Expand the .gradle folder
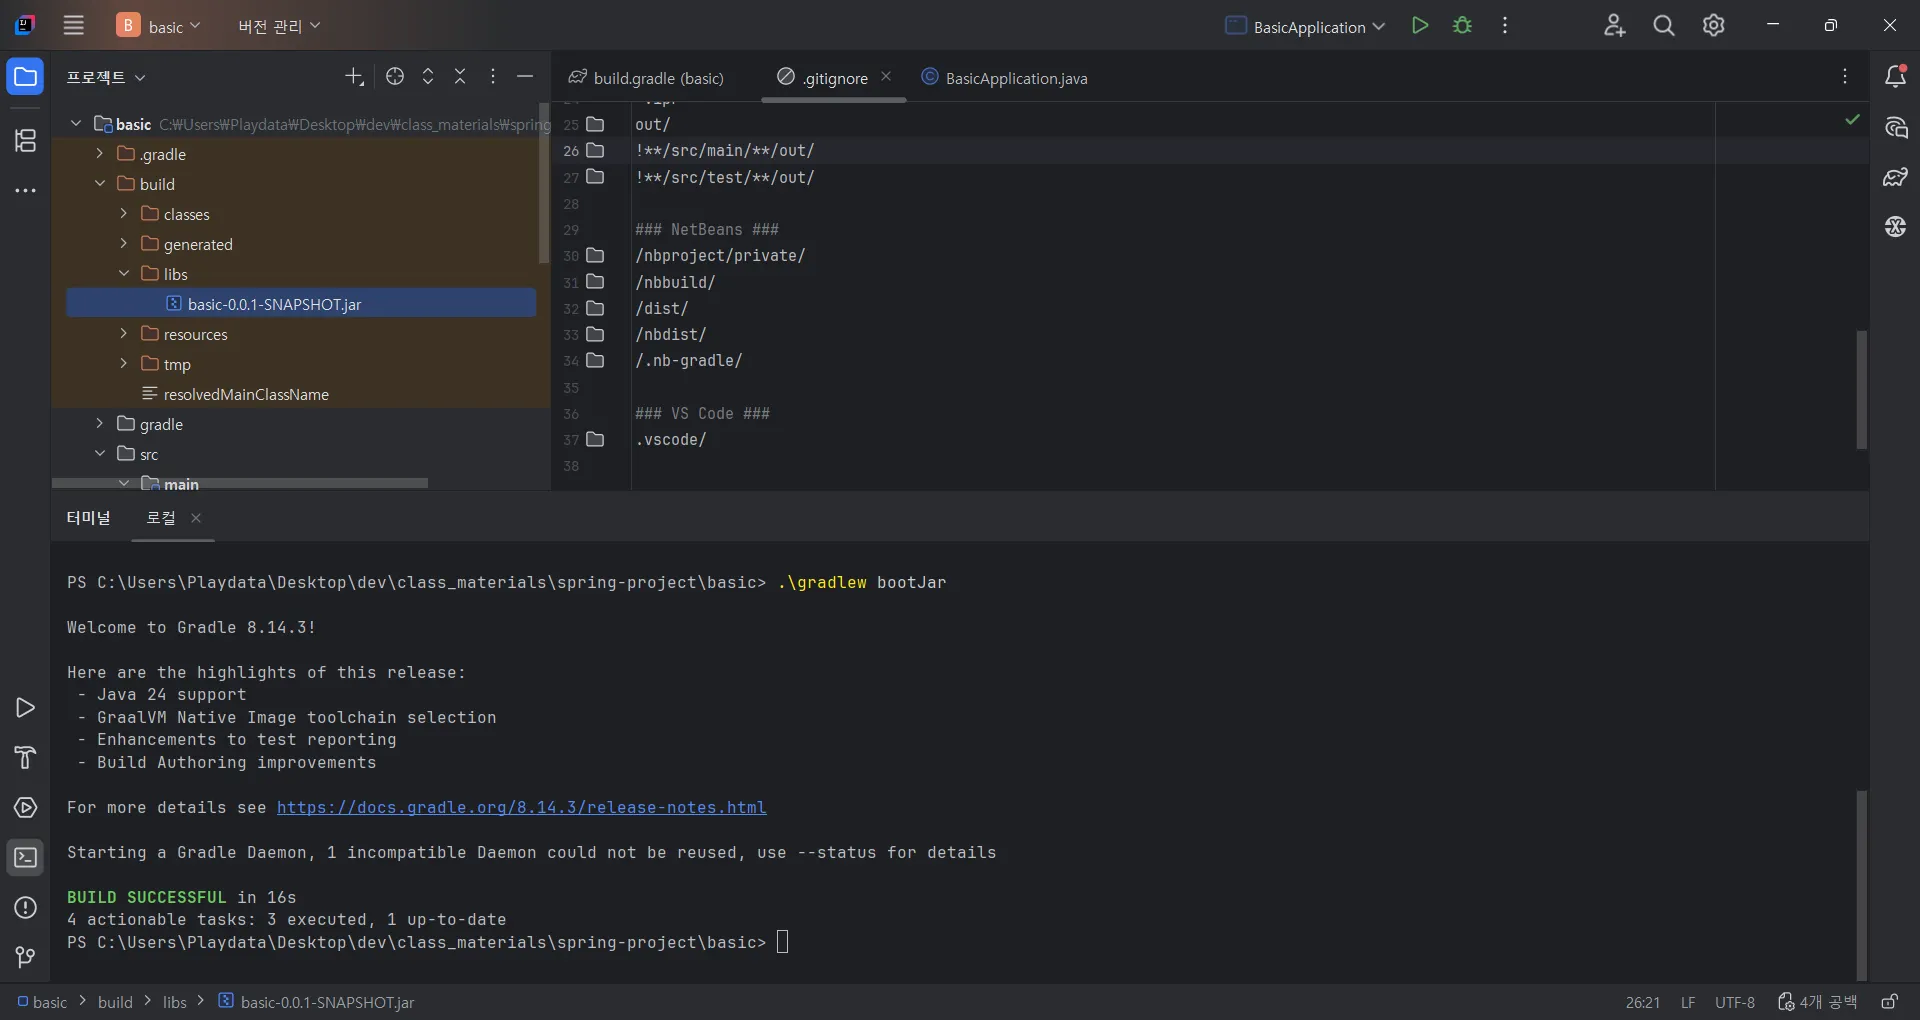The width and height of the screenshot is (1920, 1020). (99, 154)
